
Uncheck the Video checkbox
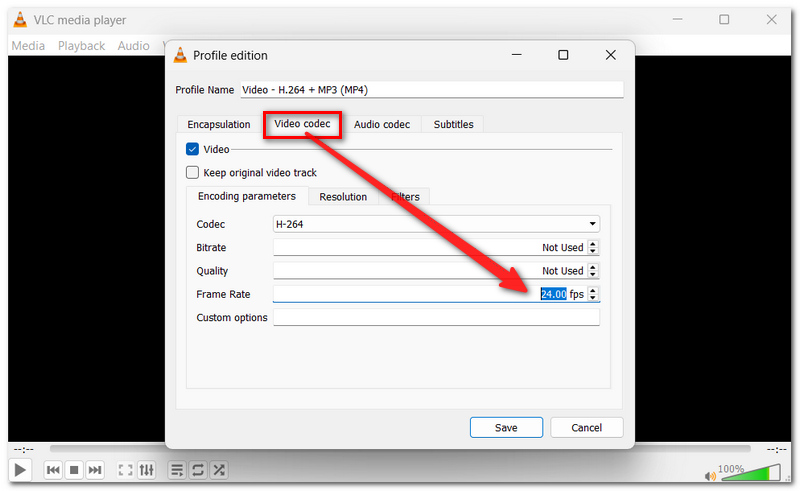(x=192, y=149)
